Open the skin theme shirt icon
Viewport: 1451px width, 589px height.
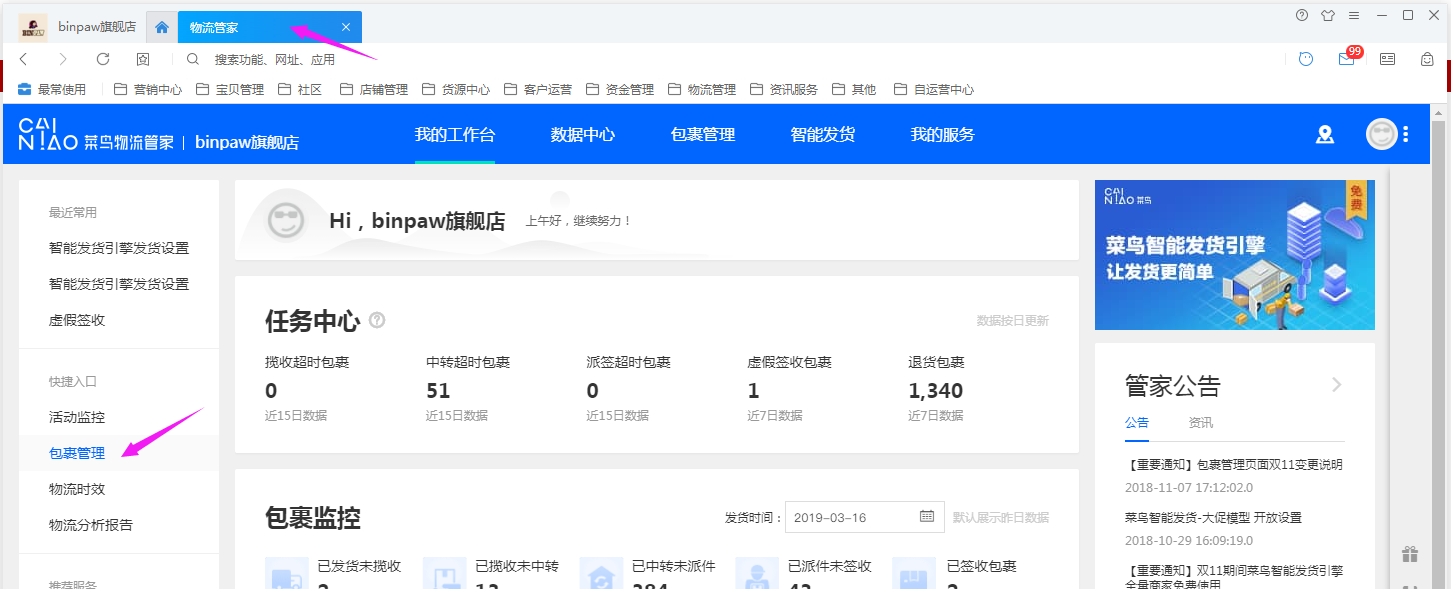1328,15
